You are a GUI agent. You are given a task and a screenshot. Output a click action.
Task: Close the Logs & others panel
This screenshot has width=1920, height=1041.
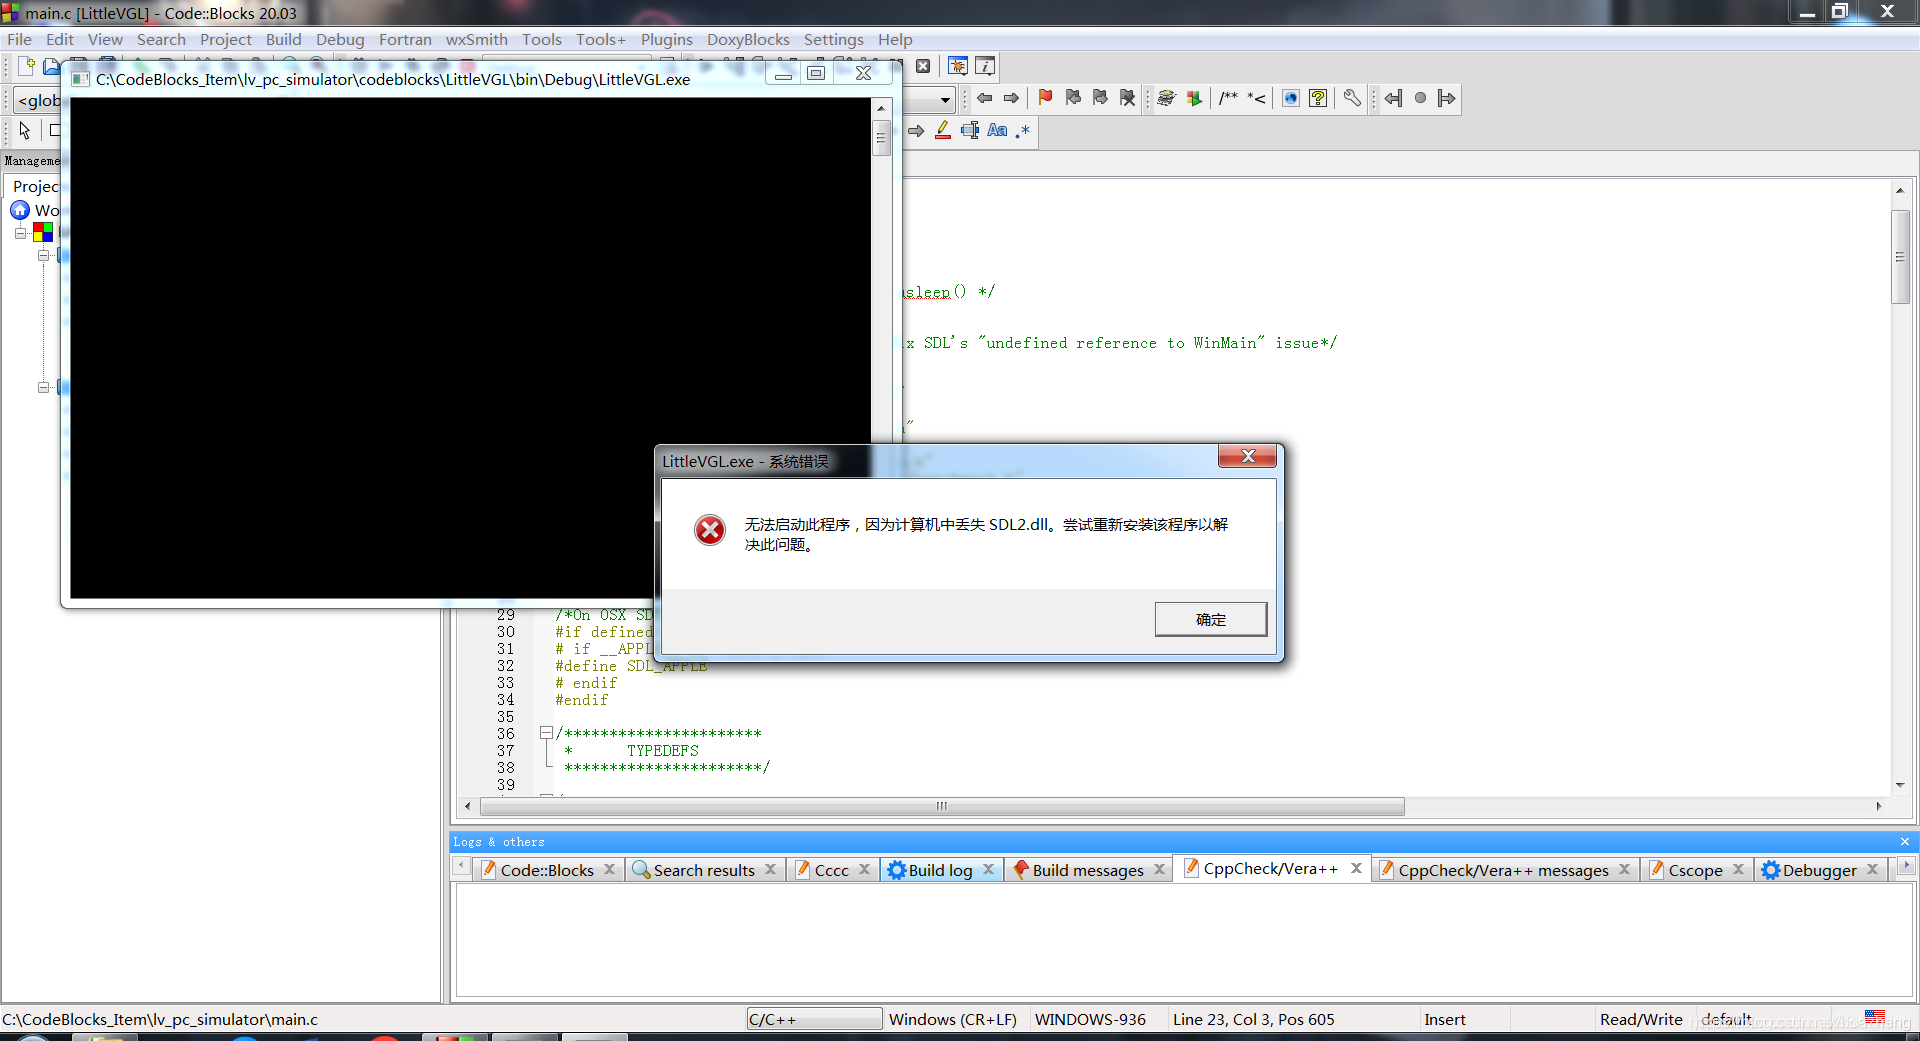pos(1905,841)
